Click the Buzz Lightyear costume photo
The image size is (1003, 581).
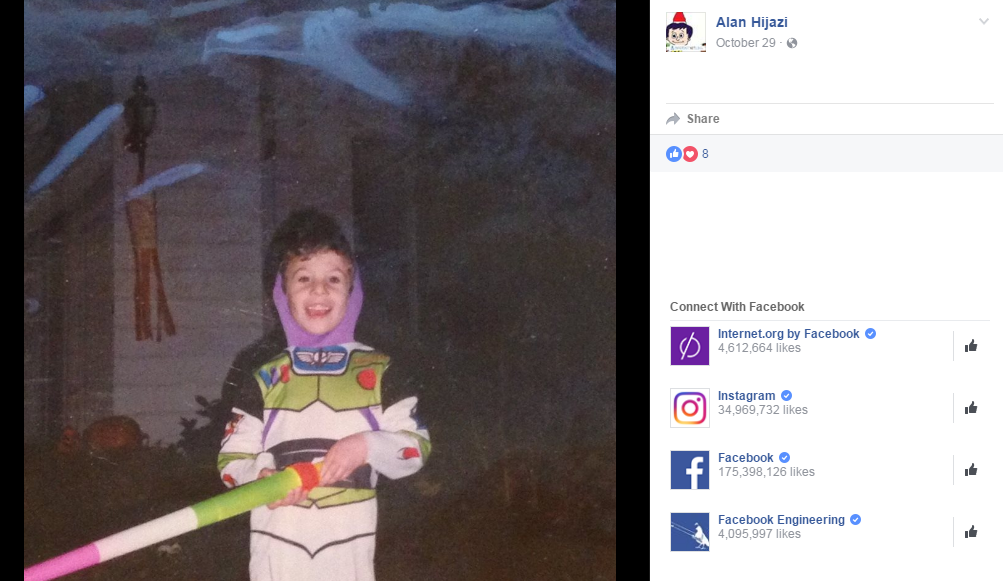coord(320,290)
